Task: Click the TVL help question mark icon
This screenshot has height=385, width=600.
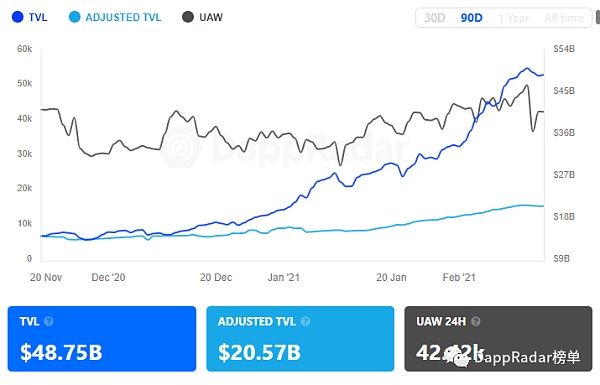Action: tap(49, 321)
